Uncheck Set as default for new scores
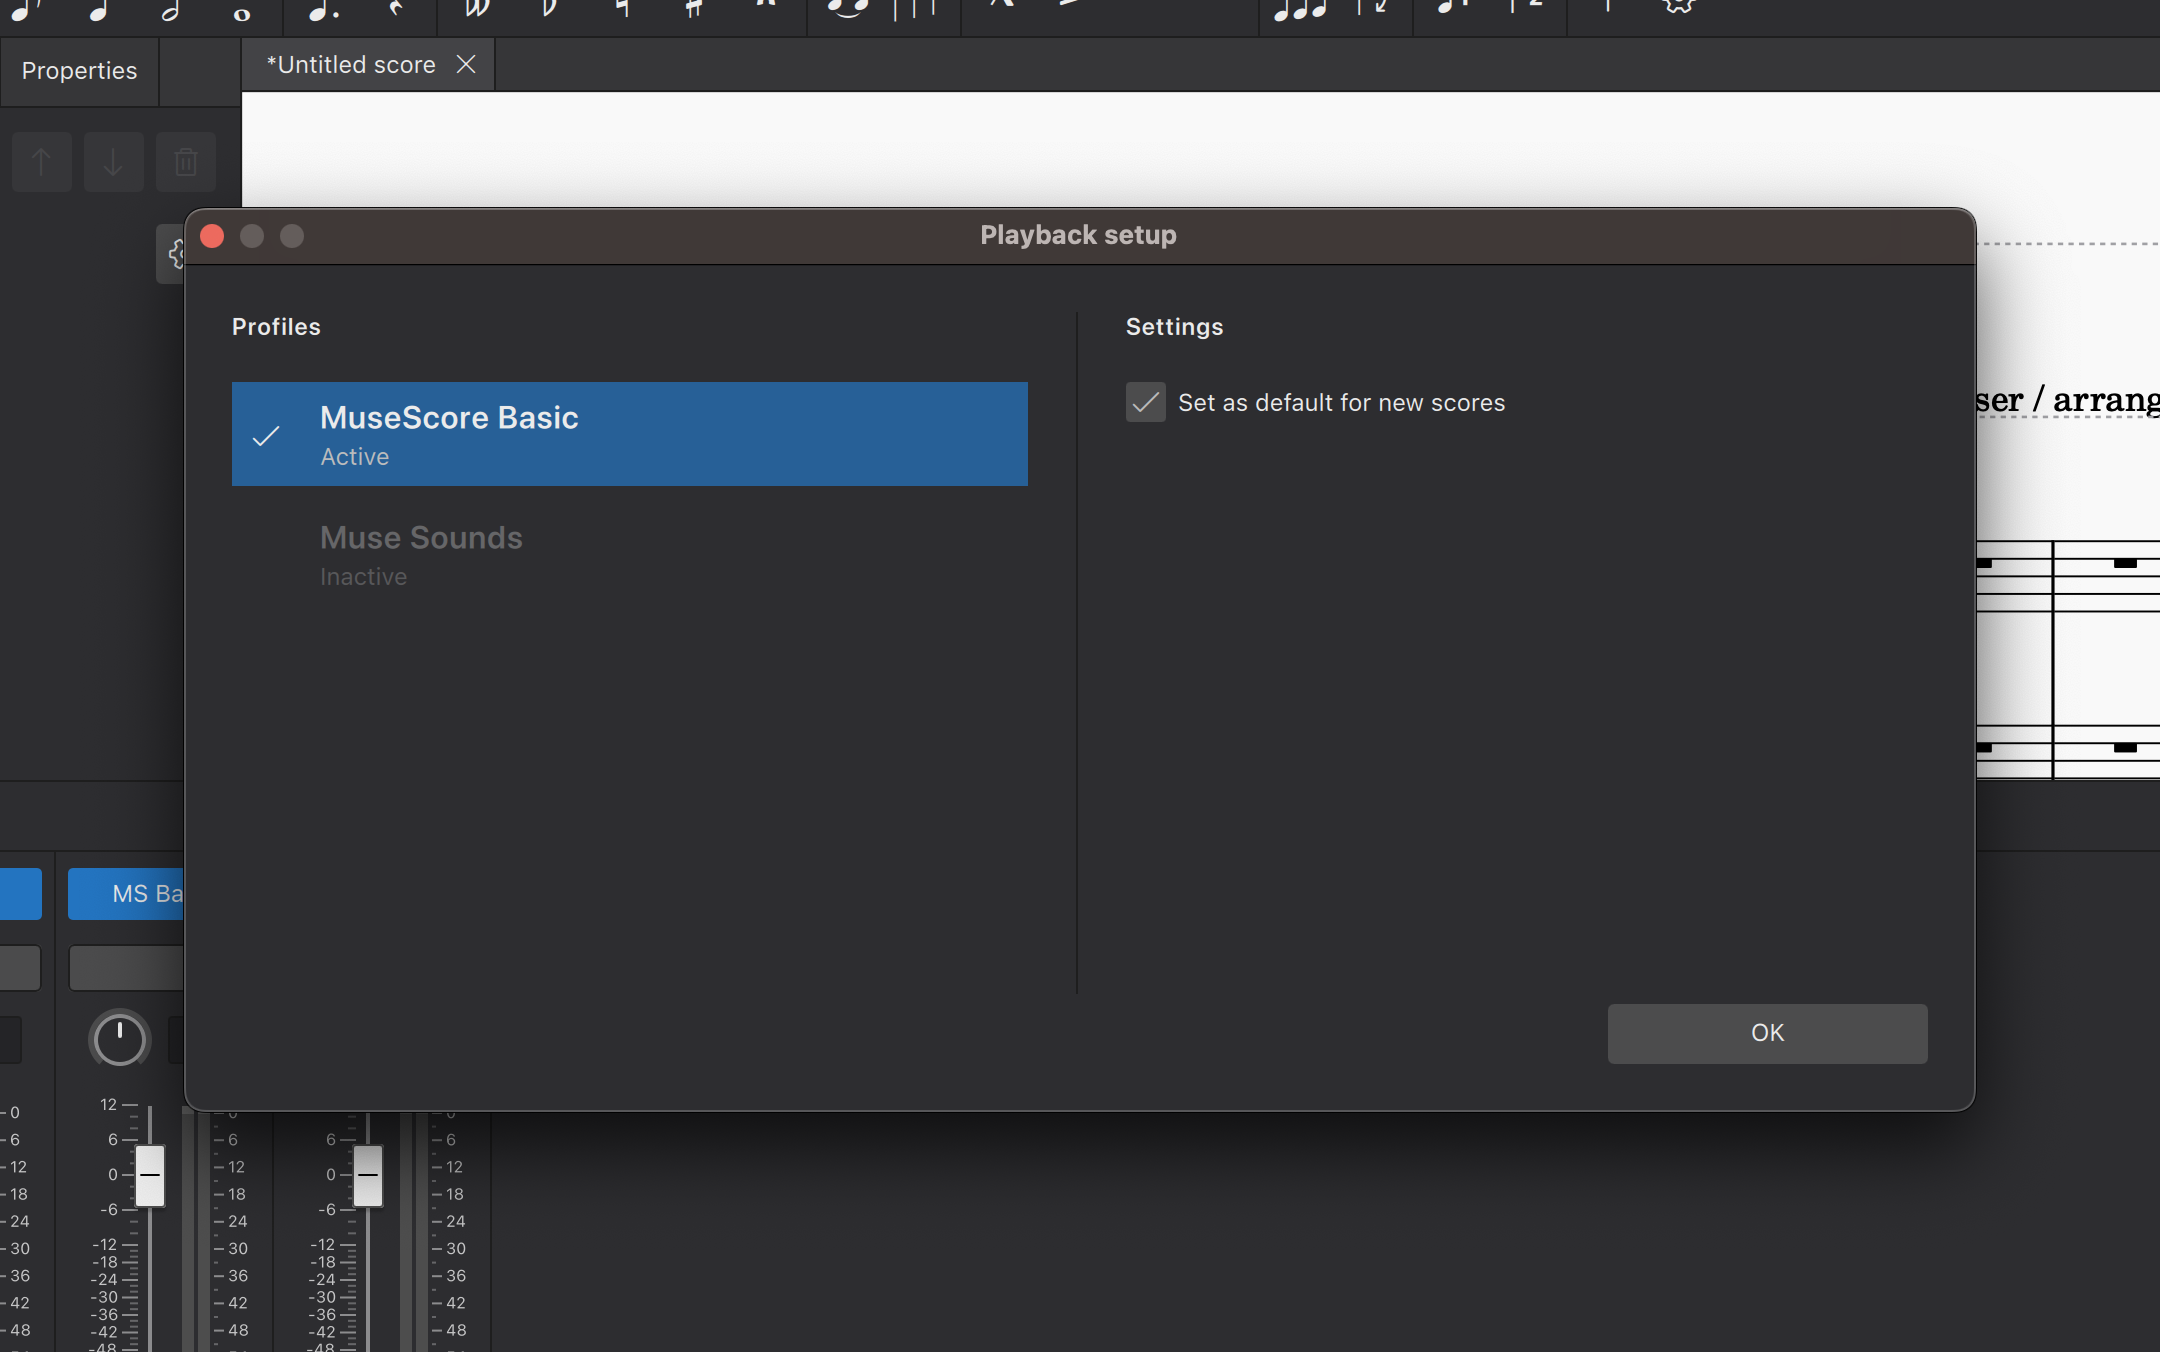This screenshot has width=2160, height=1352. point(1146,402)
